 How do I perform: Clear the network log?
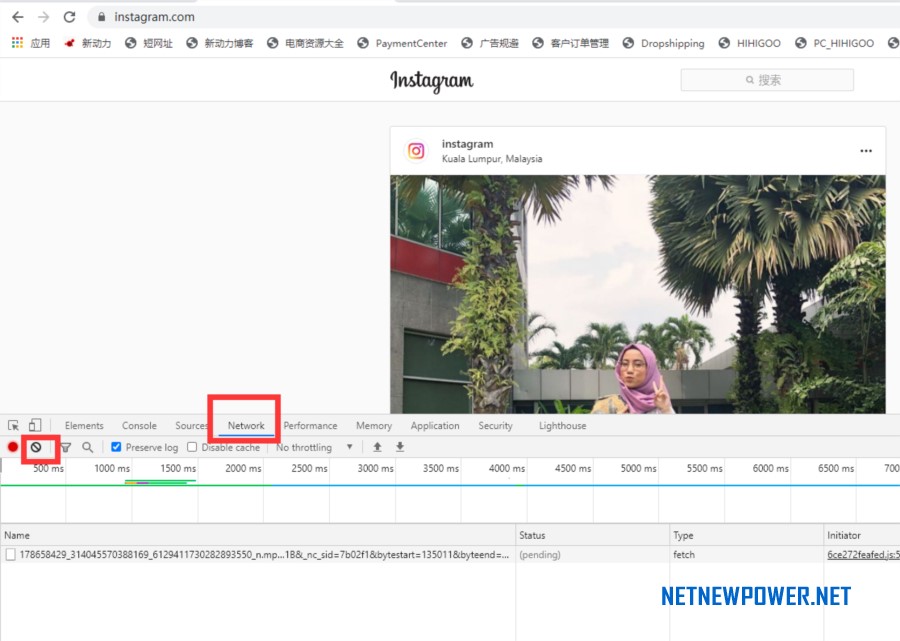(36, 447)
